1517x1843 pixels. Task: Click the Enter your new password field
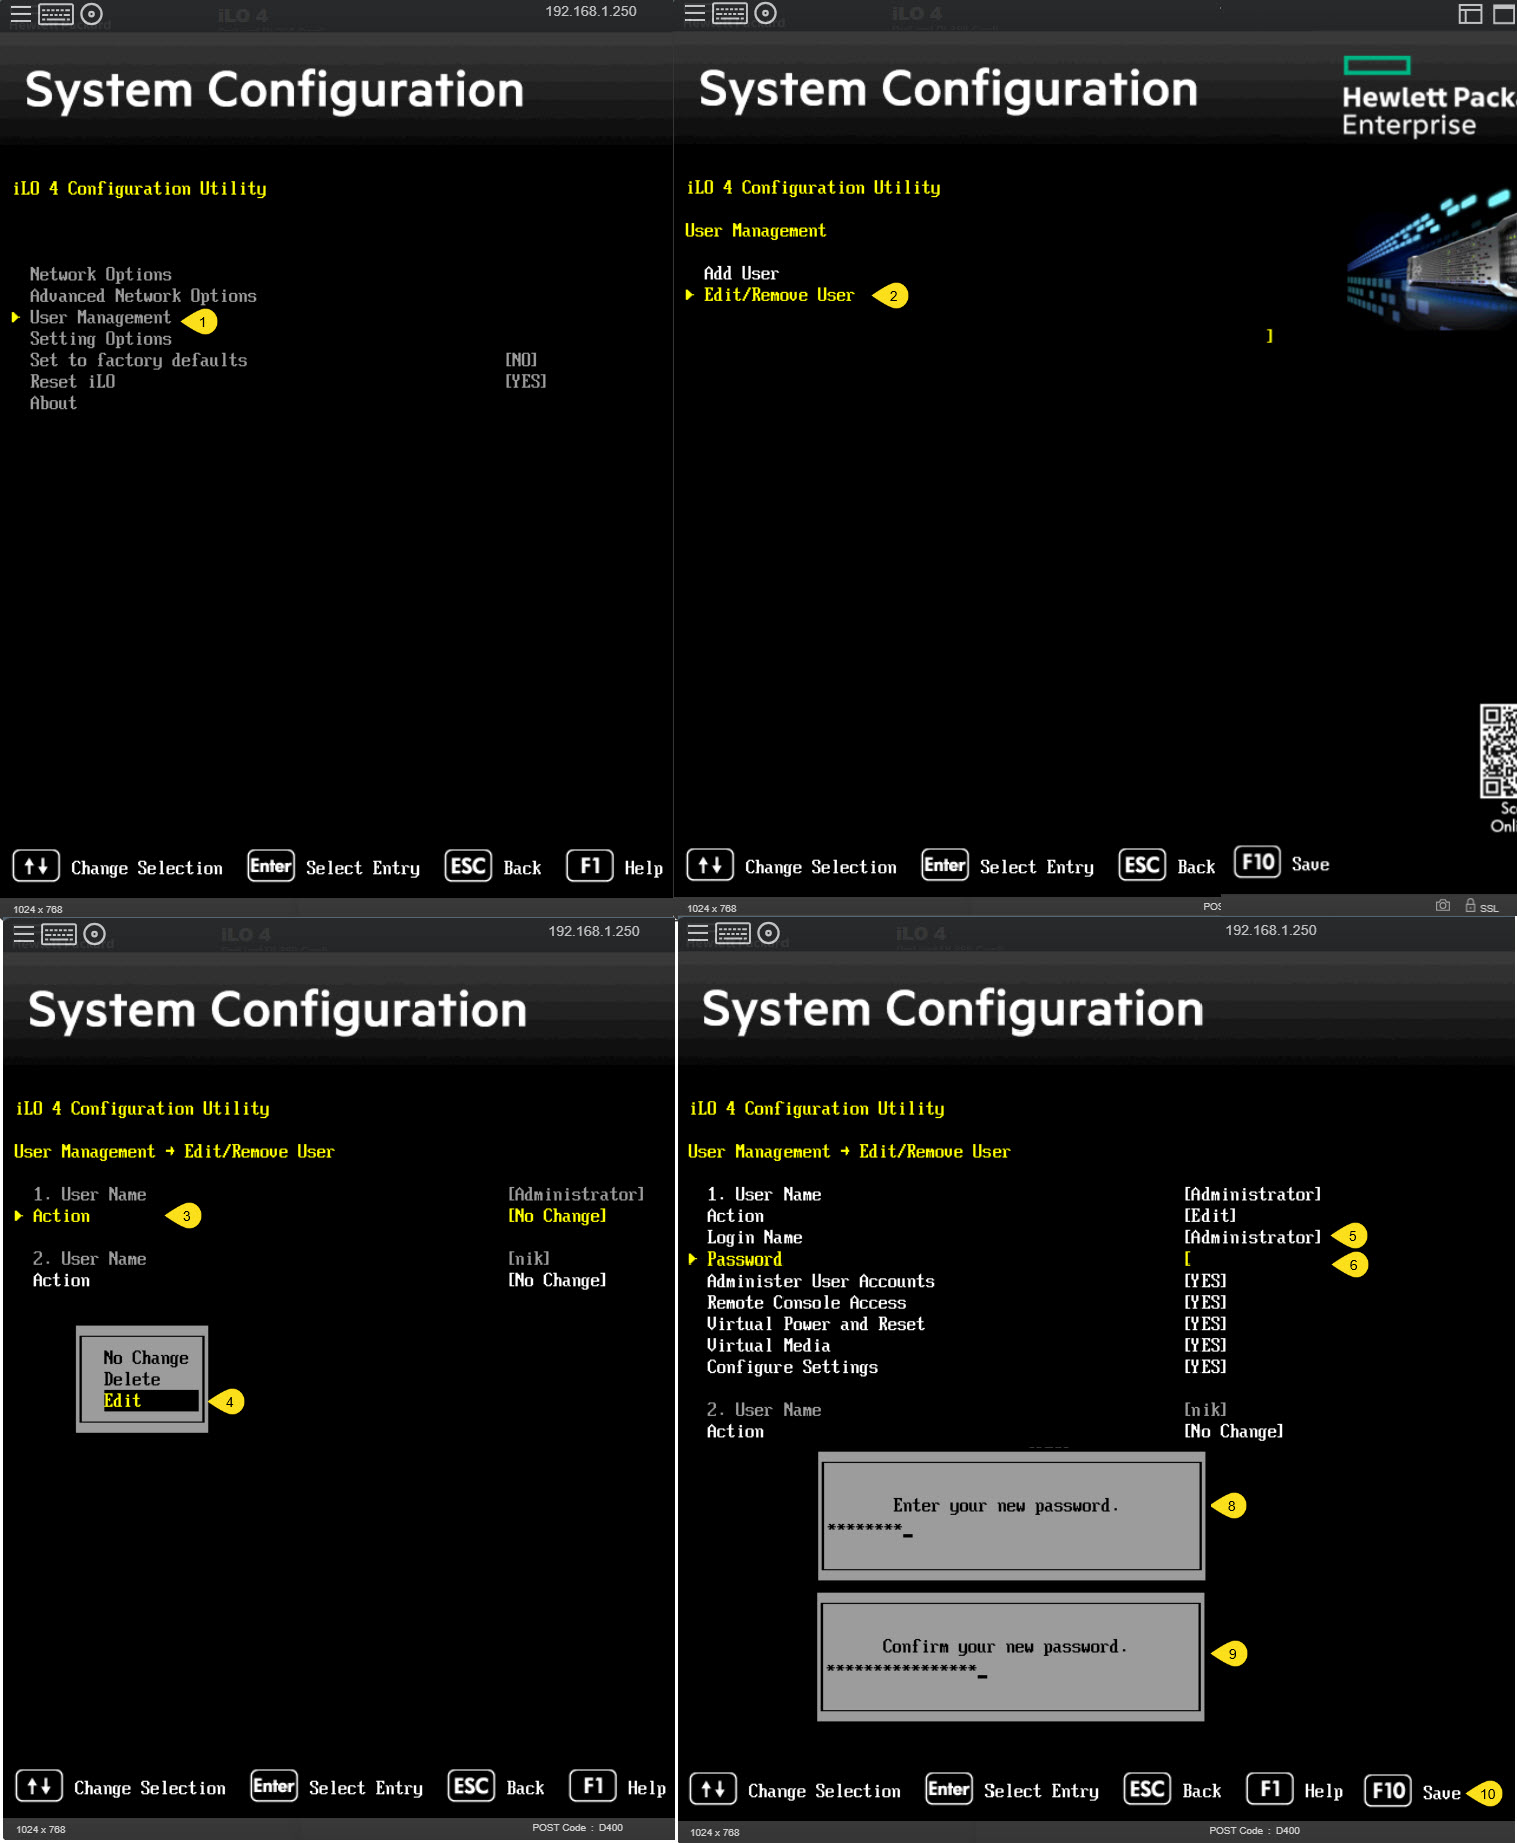pyautogui.click(x=1011, y=1516)
